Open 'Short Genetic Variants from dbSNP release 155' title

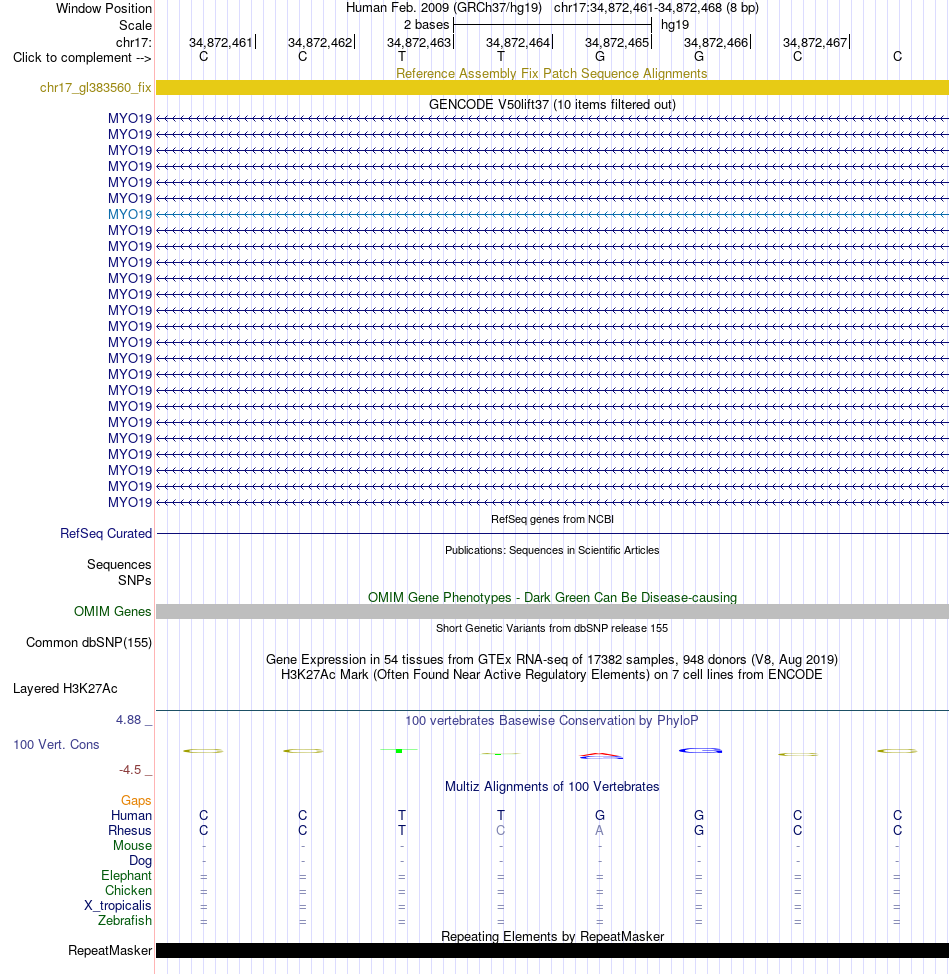point(552,629)
